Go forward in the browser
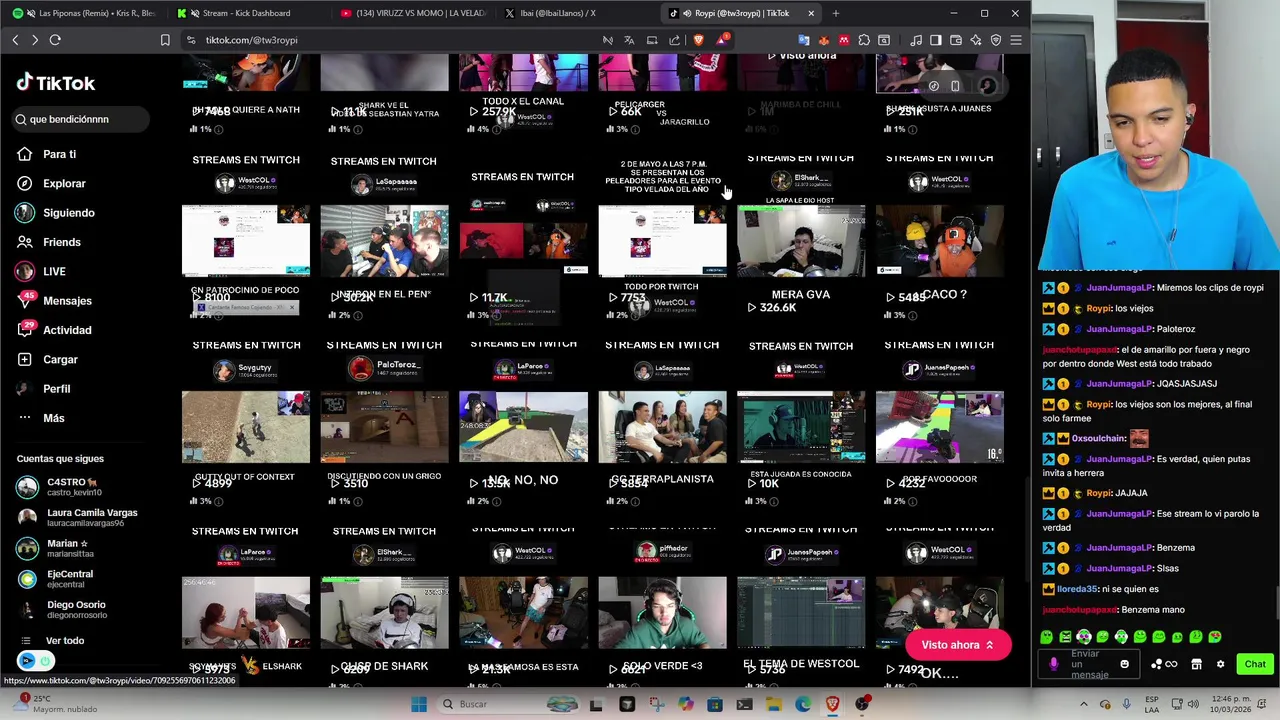 pyautogui.click(x=35, y=40)
